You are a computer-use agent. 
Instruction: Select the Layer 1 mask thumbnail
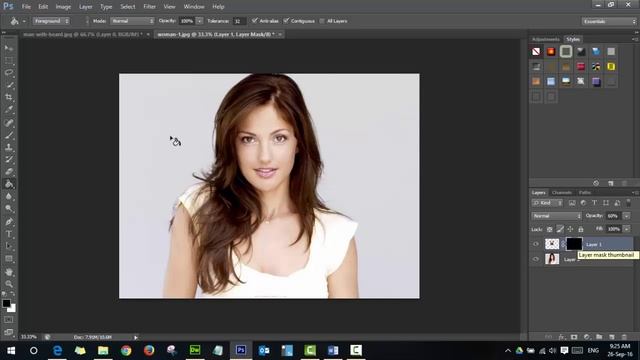pyautogui.click(x=573, y=244)
